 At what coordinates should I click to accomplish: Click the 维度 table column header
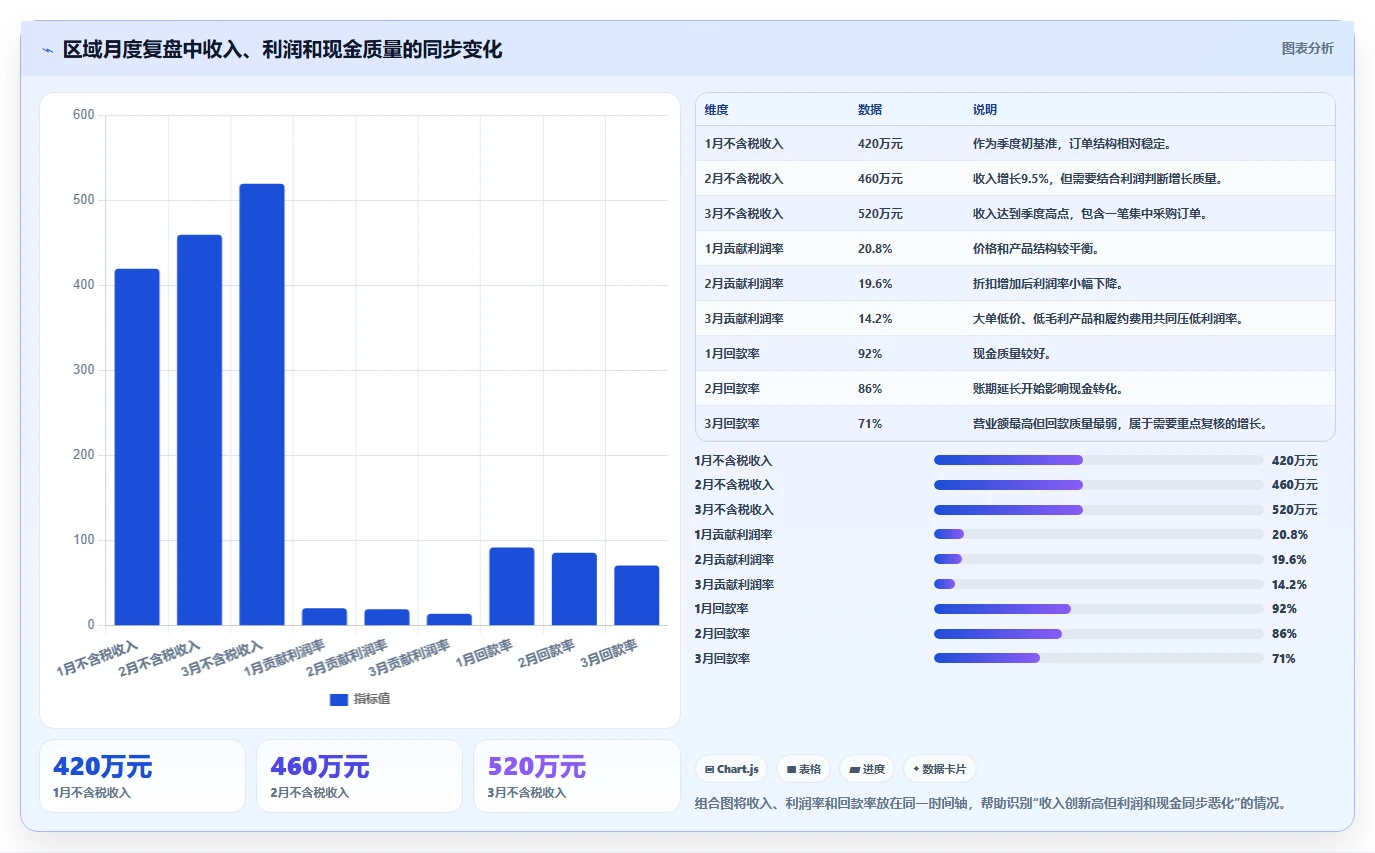(x=716, y=110)
